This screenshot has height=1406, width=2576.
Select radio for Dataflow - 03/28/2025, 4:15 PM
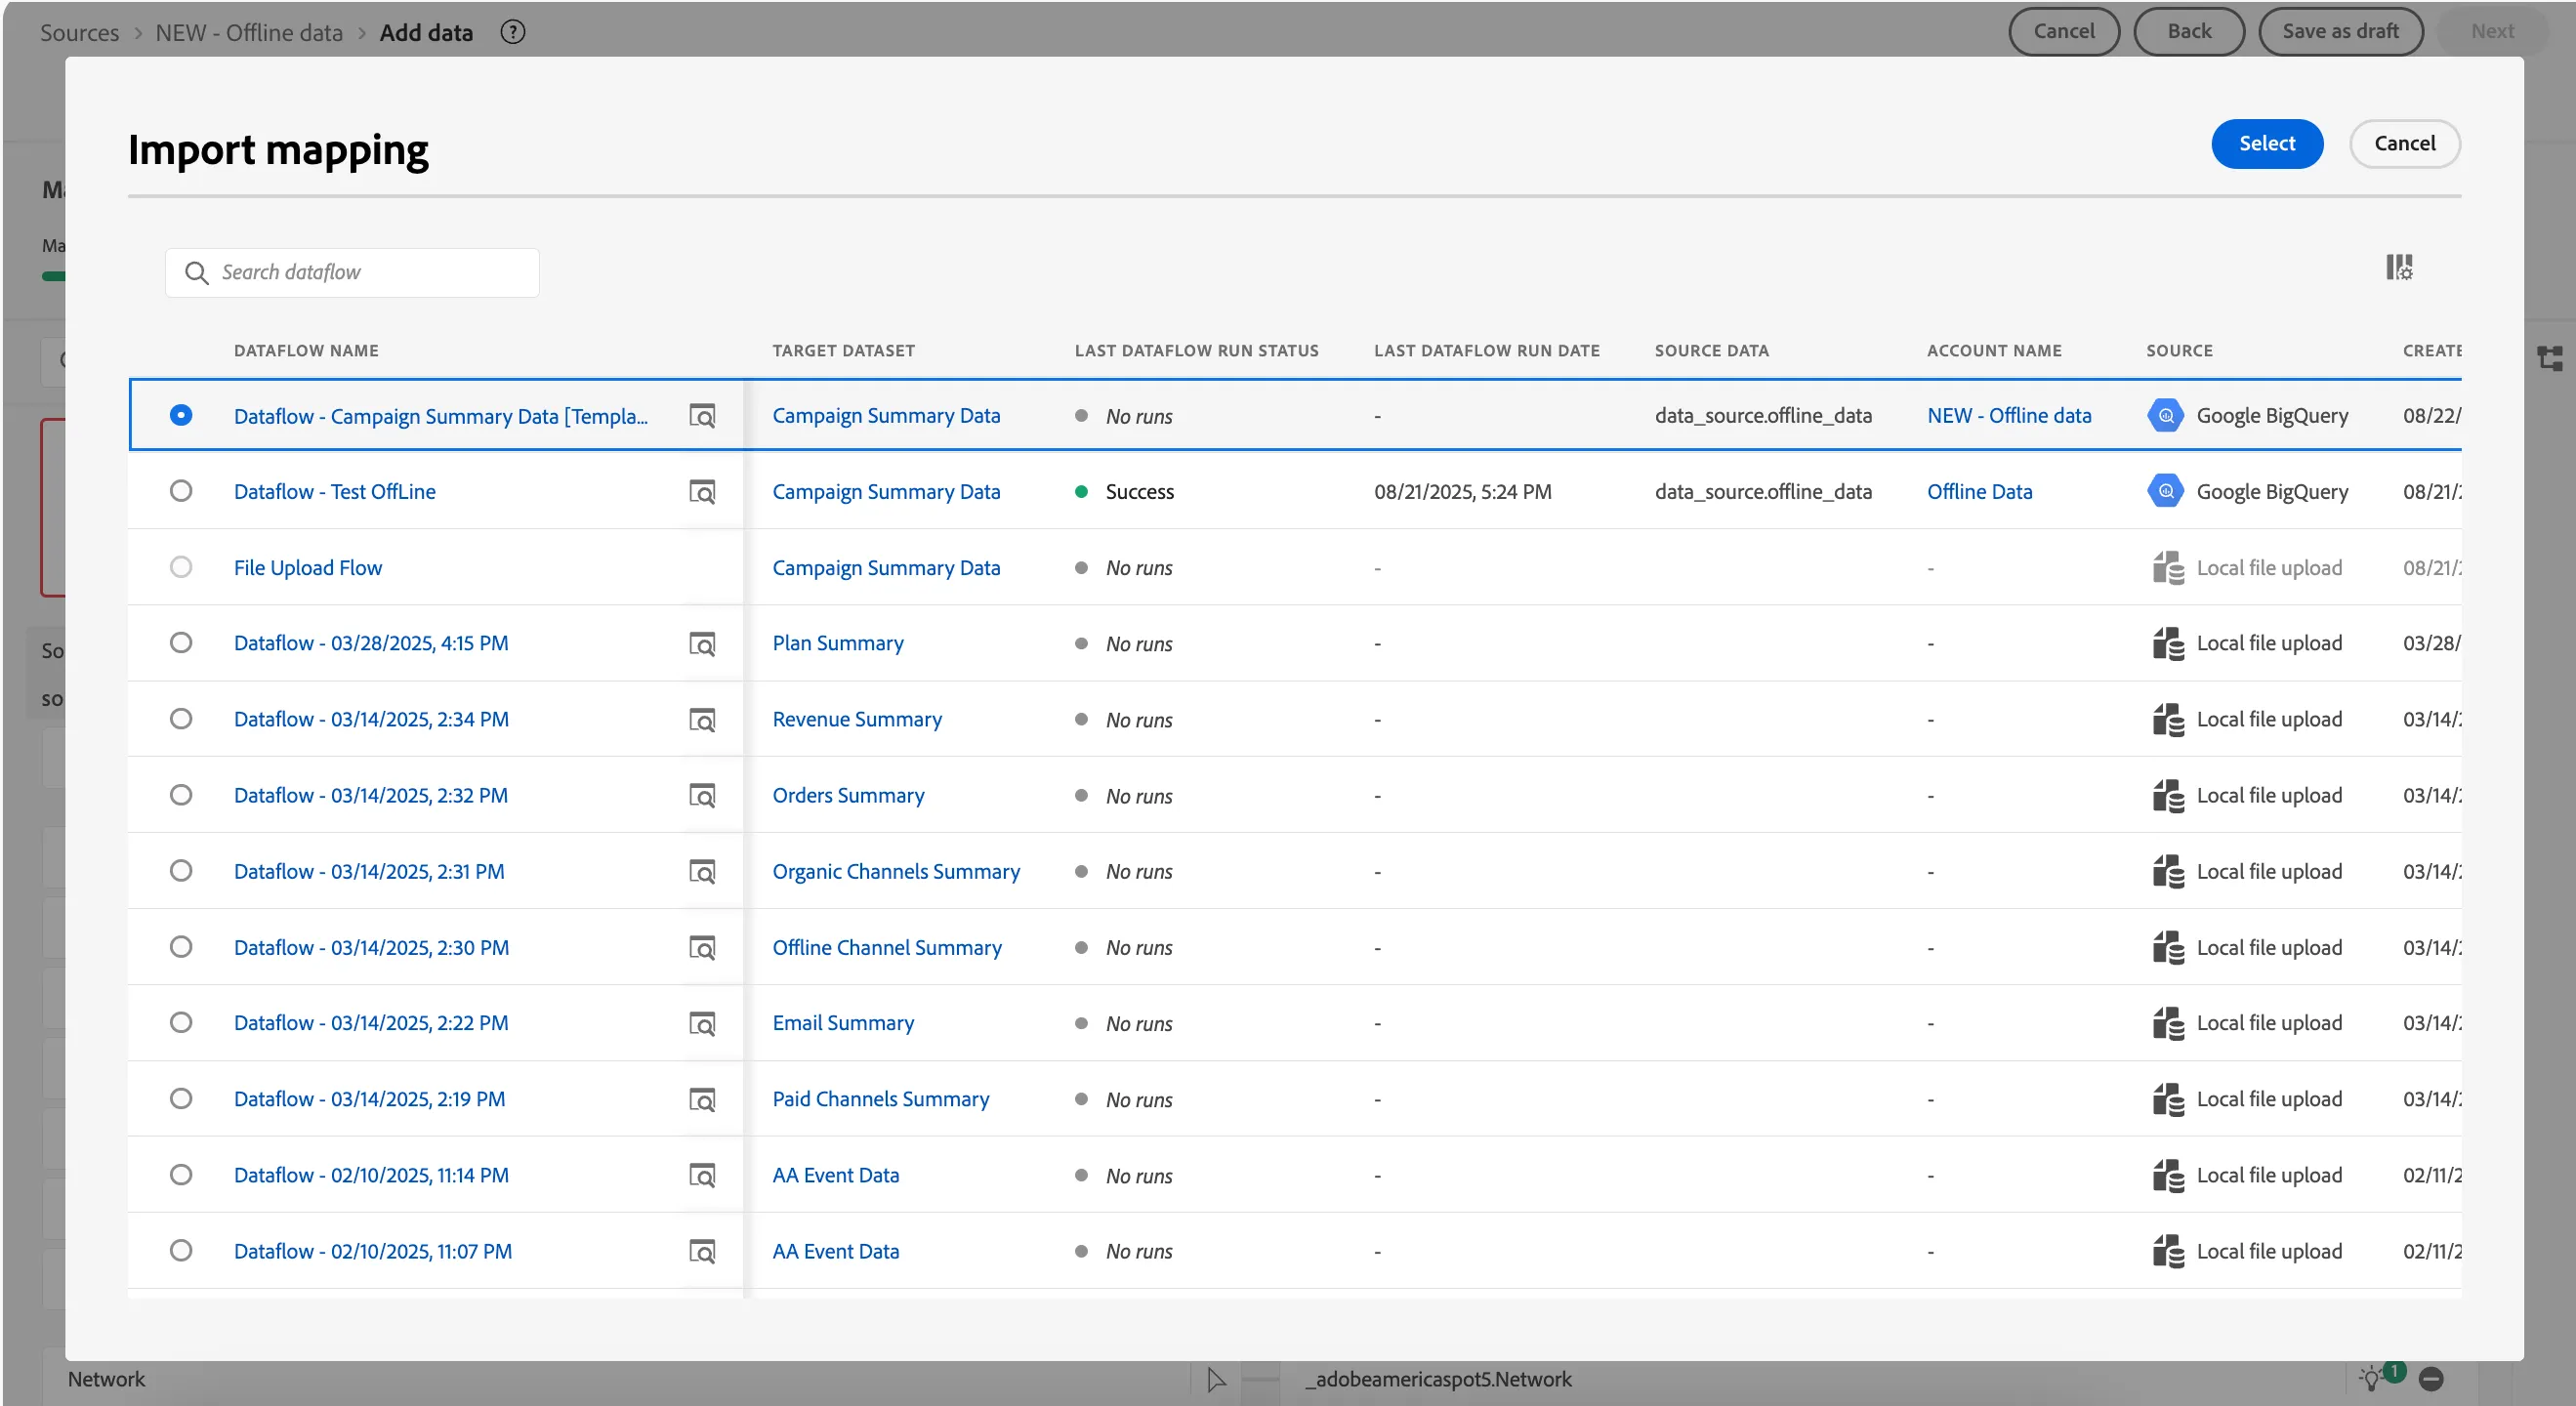[181, 643]
